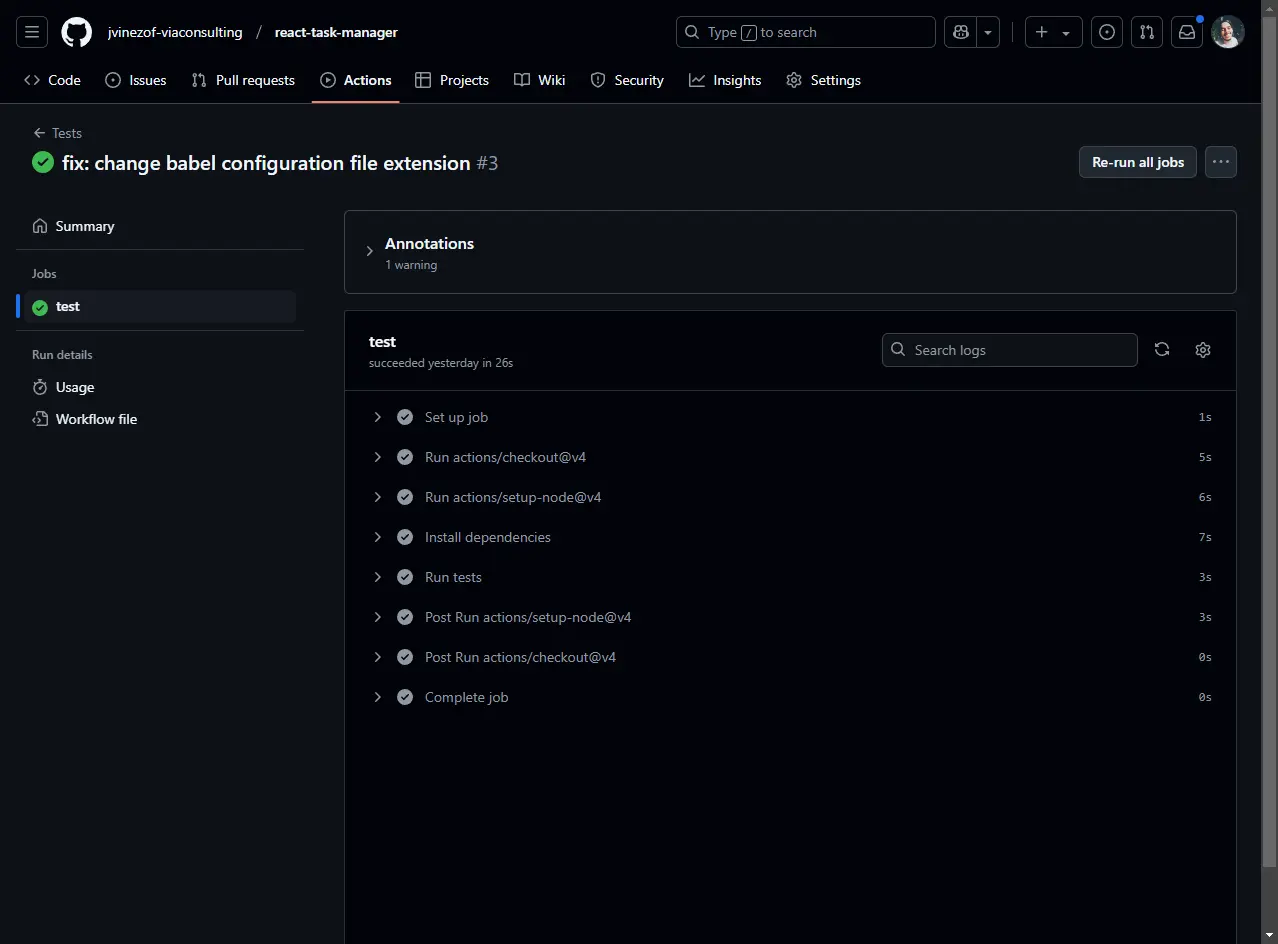Expand the Annotations section chevron

[369, 251]
